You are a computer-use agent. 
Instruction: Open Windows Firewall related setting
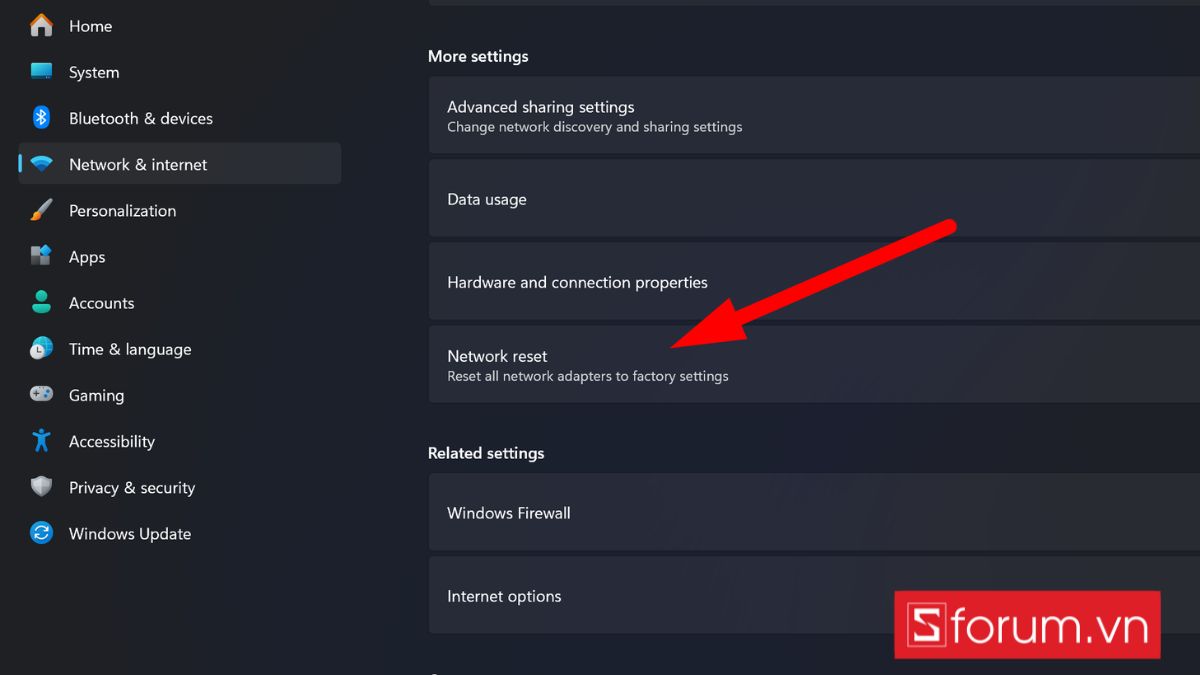click(814, 513)
